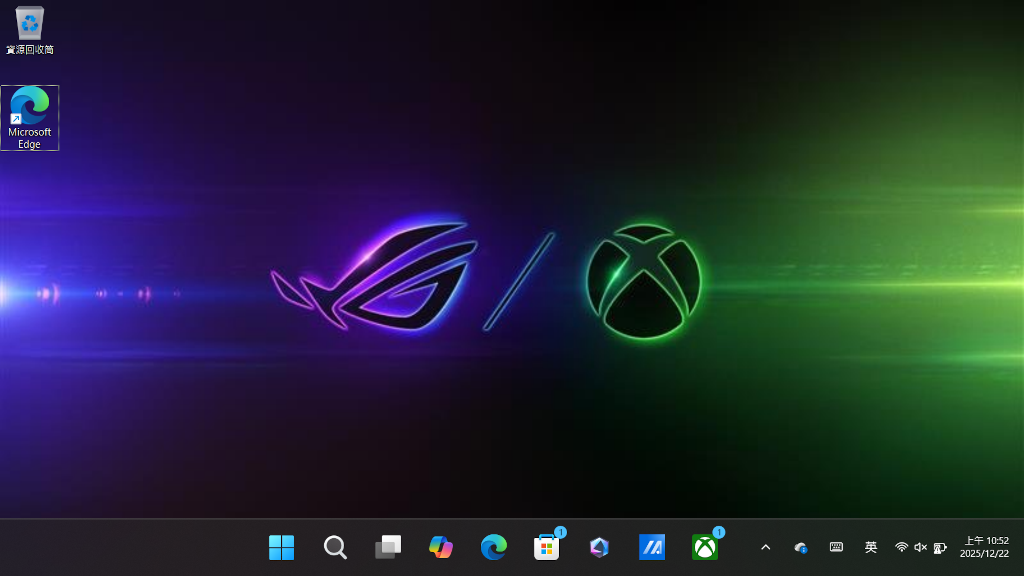Open taskbar Search
The width and height of the screenshot is (1024, 576).
[x=335, y=547]
